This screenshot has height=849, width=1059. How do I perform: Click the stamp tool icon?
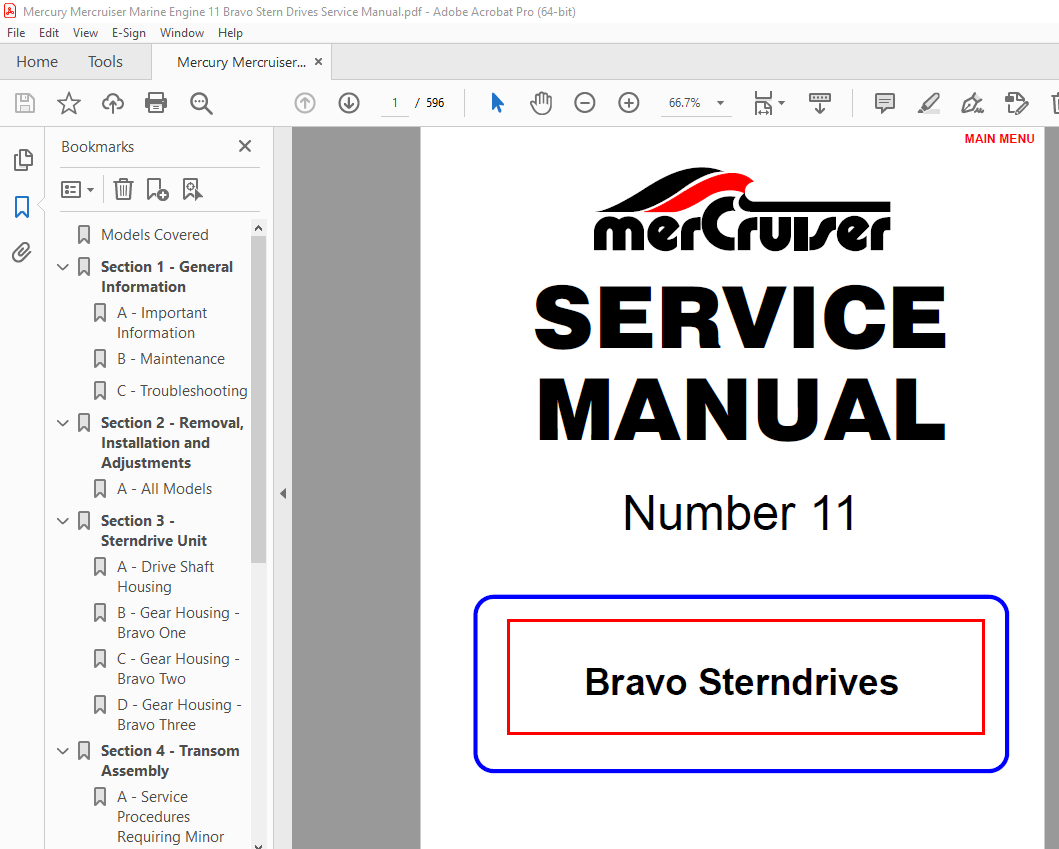(1016, 103)
